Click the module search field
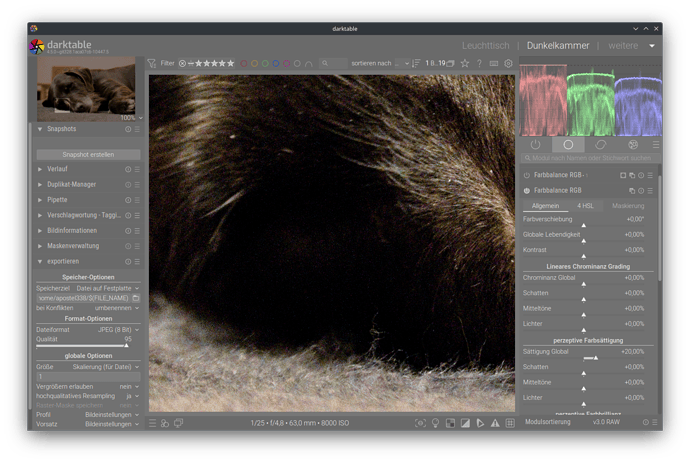 590,158
